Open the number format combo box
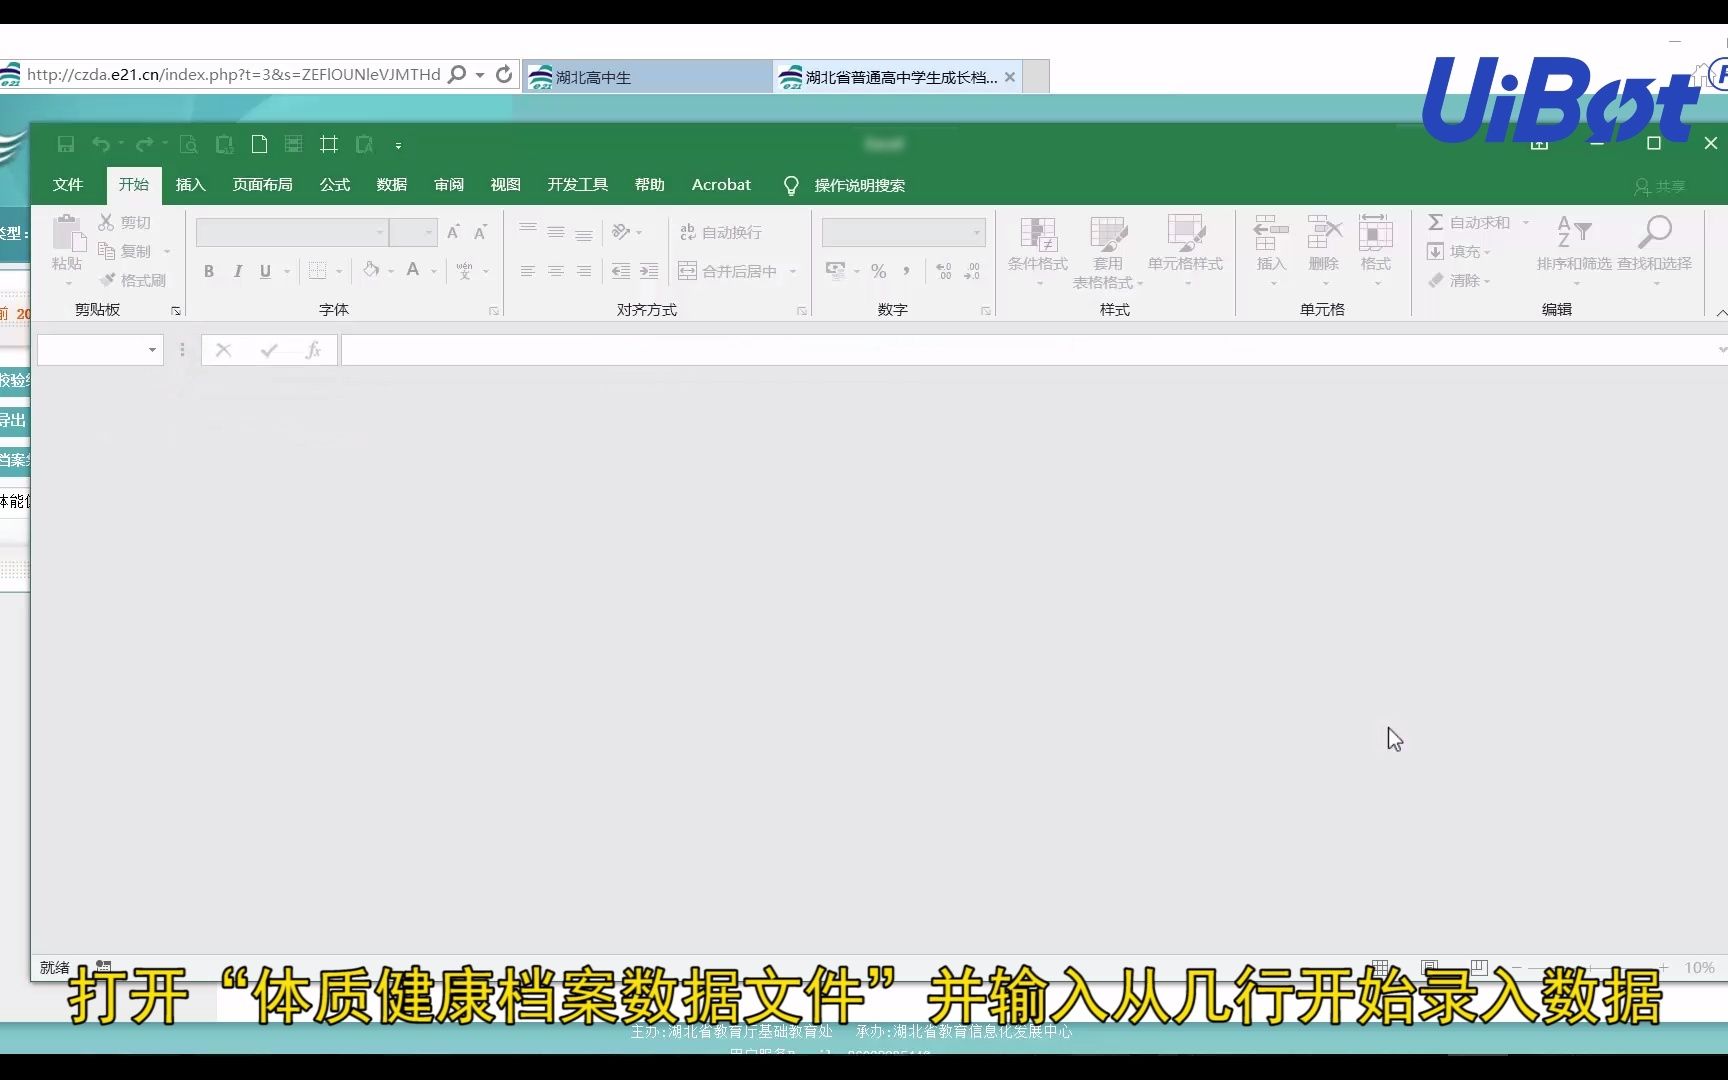Viewport: 1728px width, 1080px height. [903, 232]
